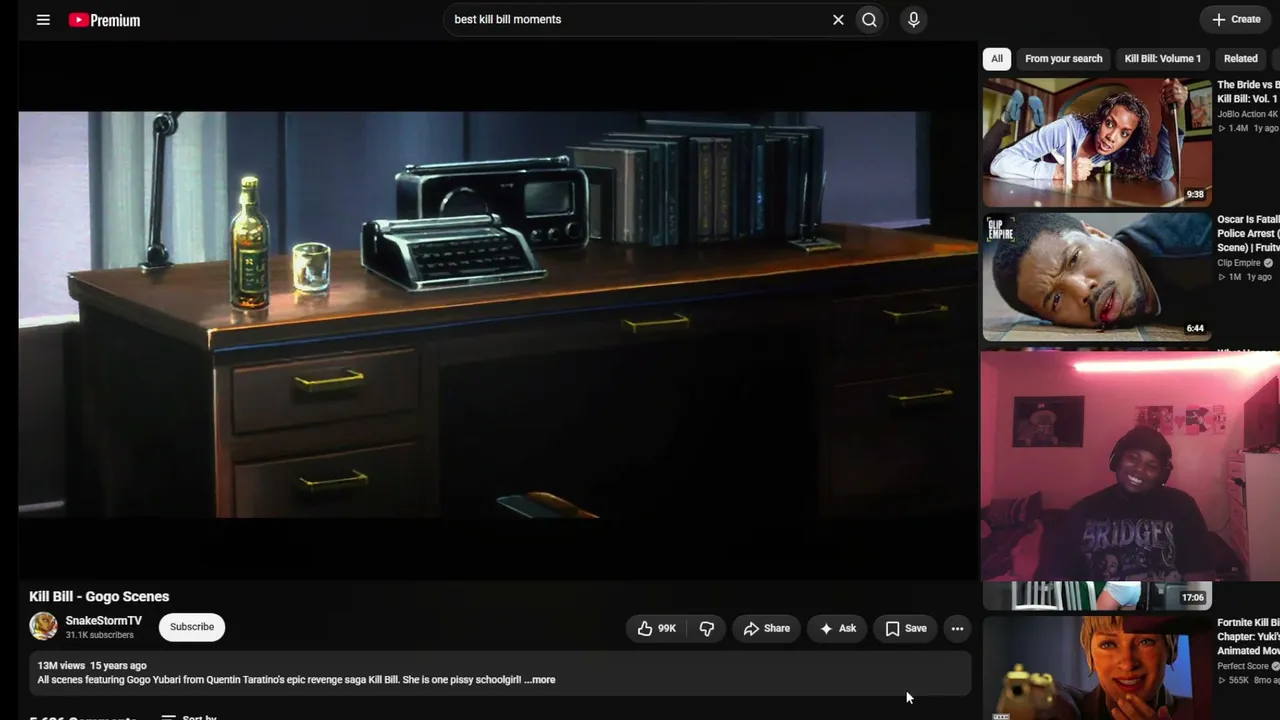Open the Perfect Score channel name
The height and width of the screenshot is (720, 1280).
point(1243,666)
